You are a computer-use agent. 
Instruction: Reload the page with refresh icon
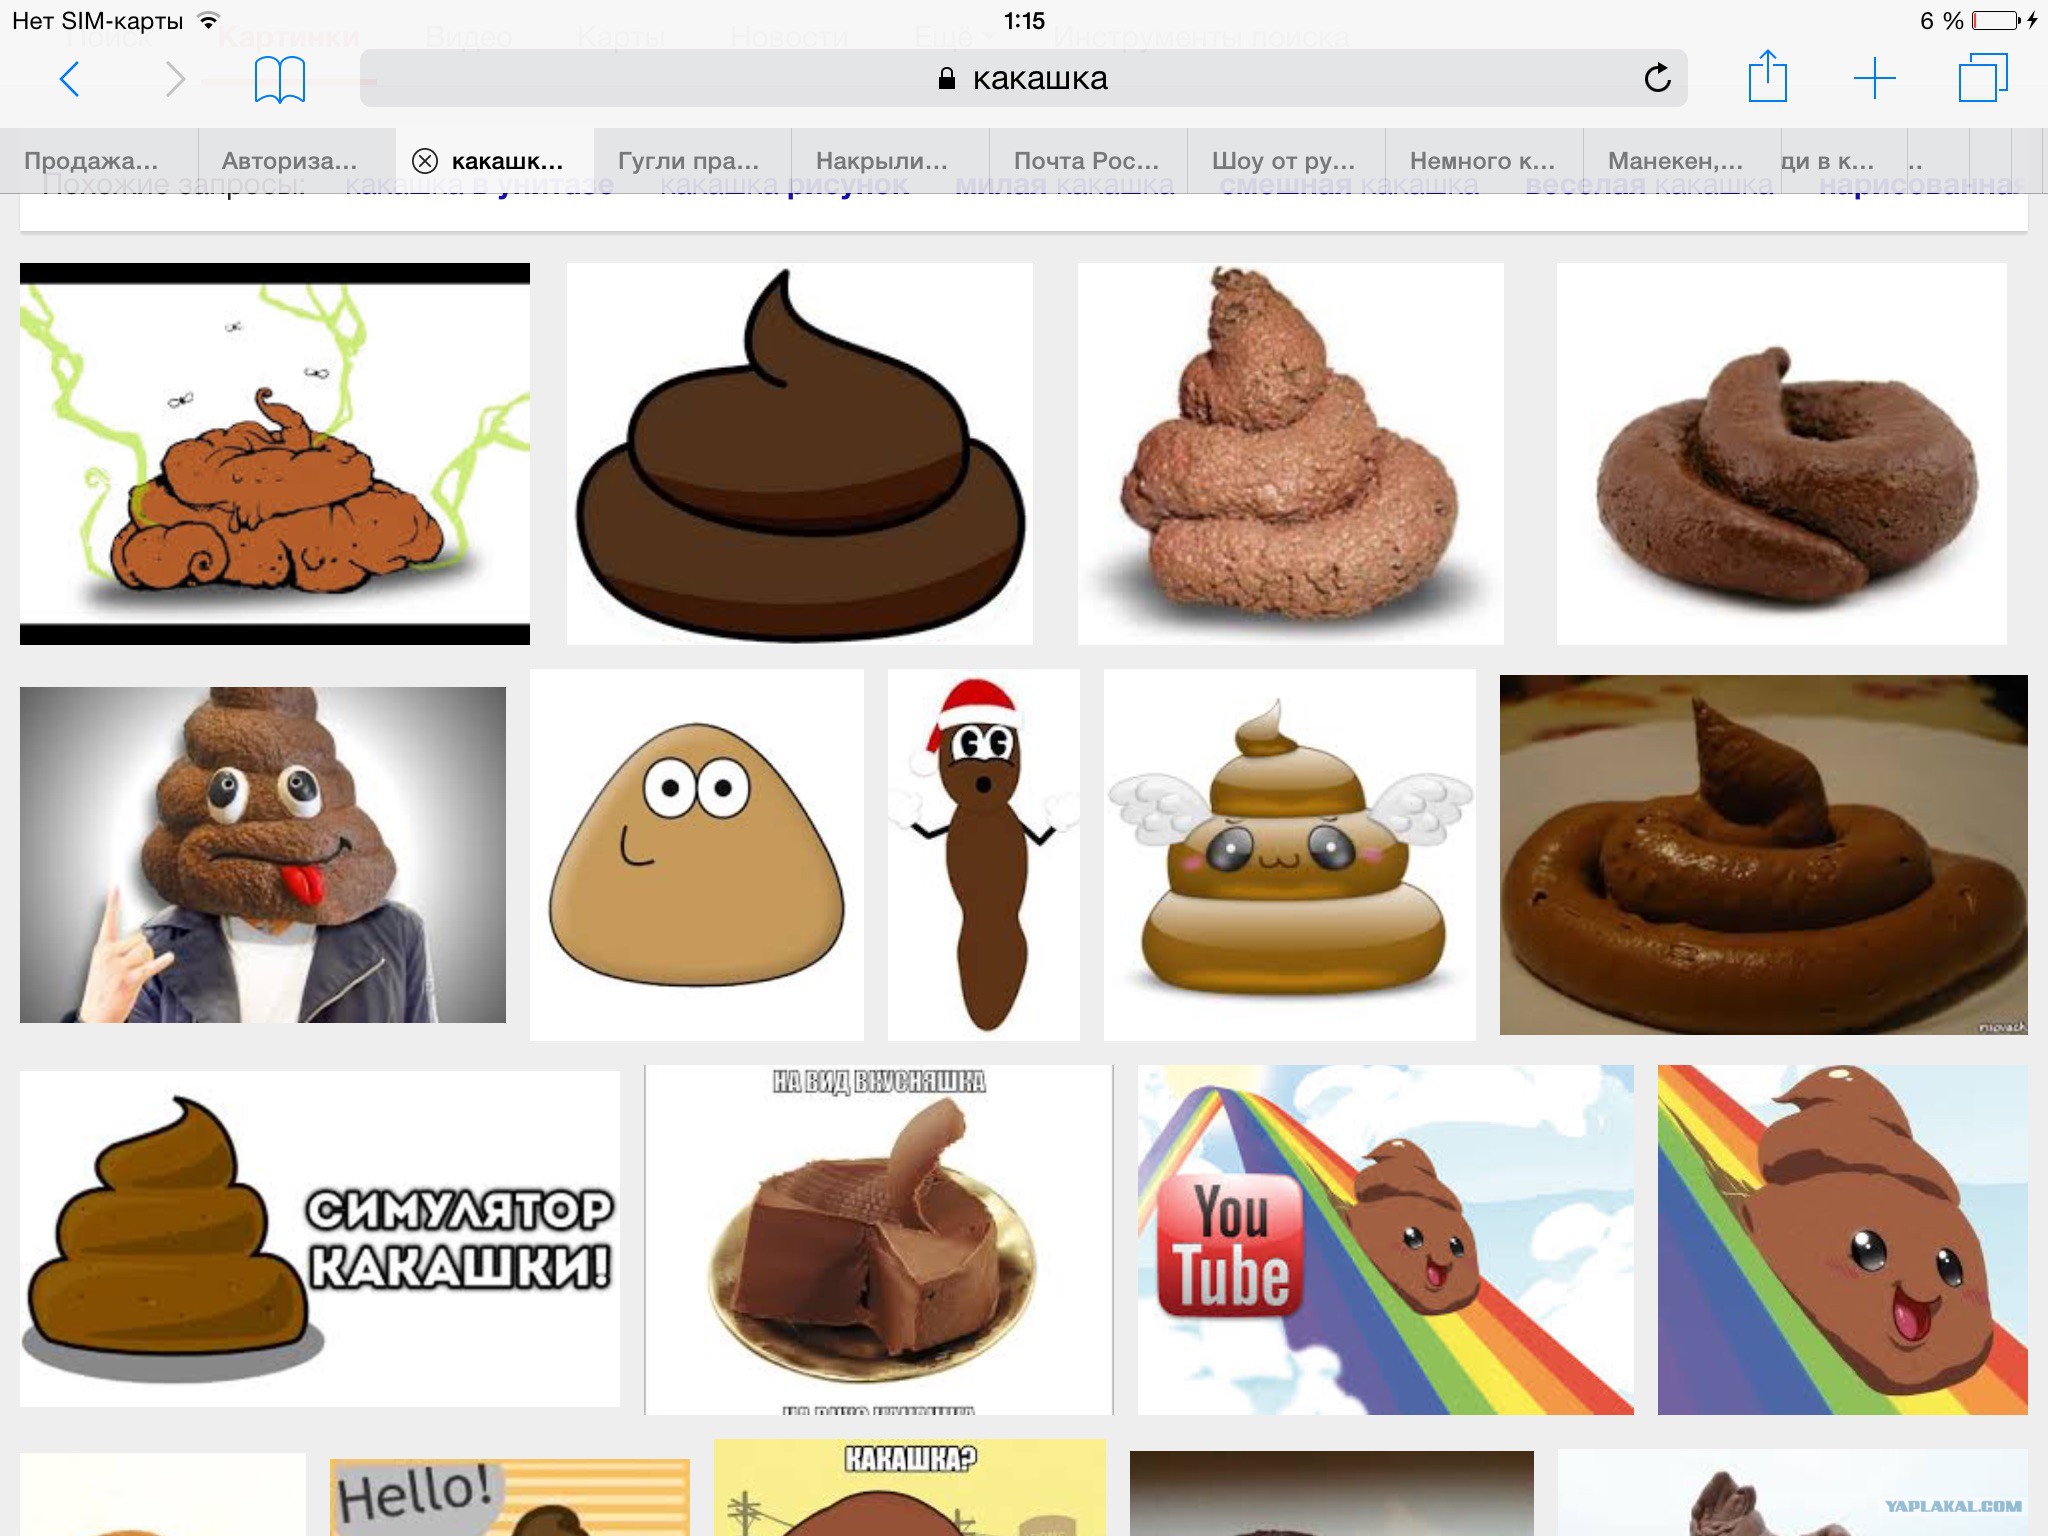(x=1657, y=78)
